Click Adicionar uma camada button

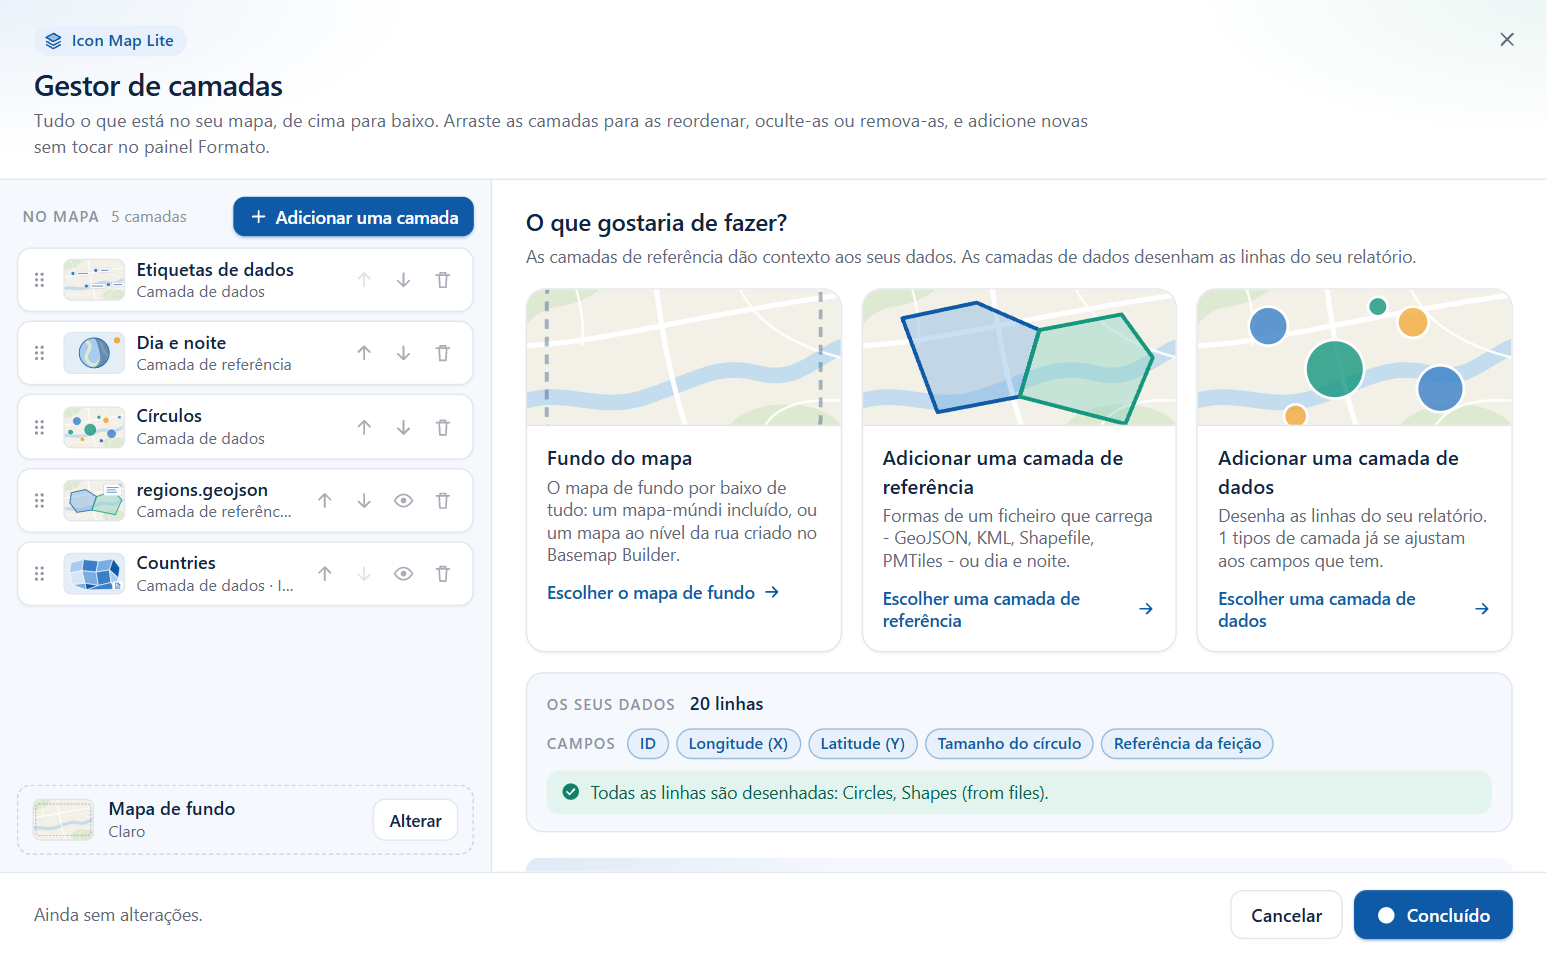353,217
